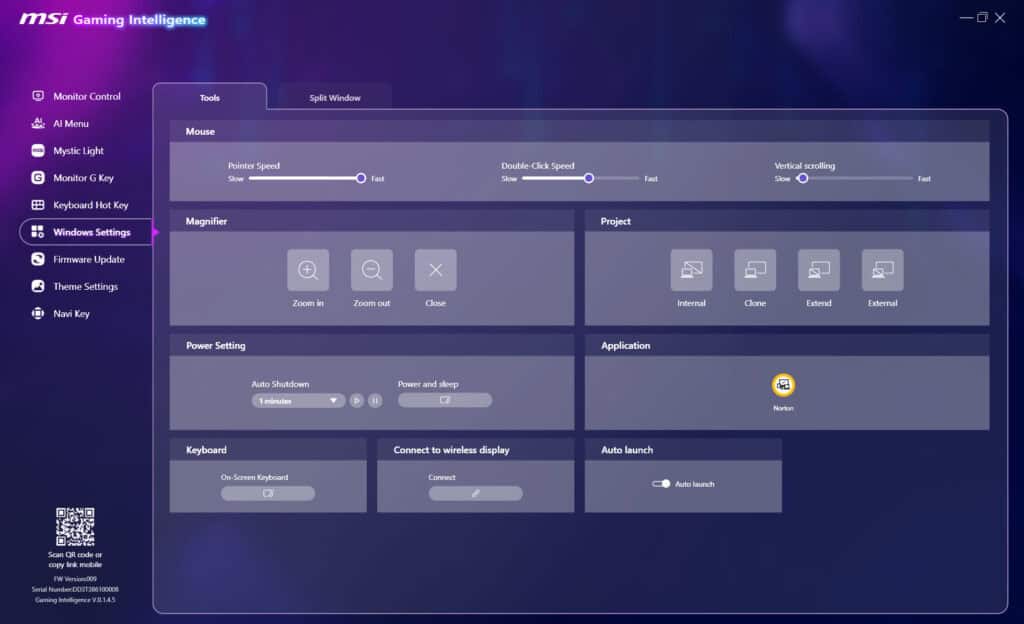This screenshot has height=624, width=1024.
Task: Pause the Auto Shutdown timer
Action: coord(375,400)
